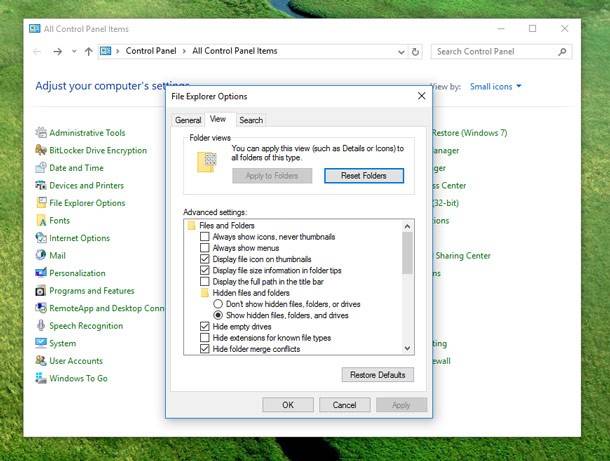
Task: Open Programs and Features icon
Action: point(41,291)
